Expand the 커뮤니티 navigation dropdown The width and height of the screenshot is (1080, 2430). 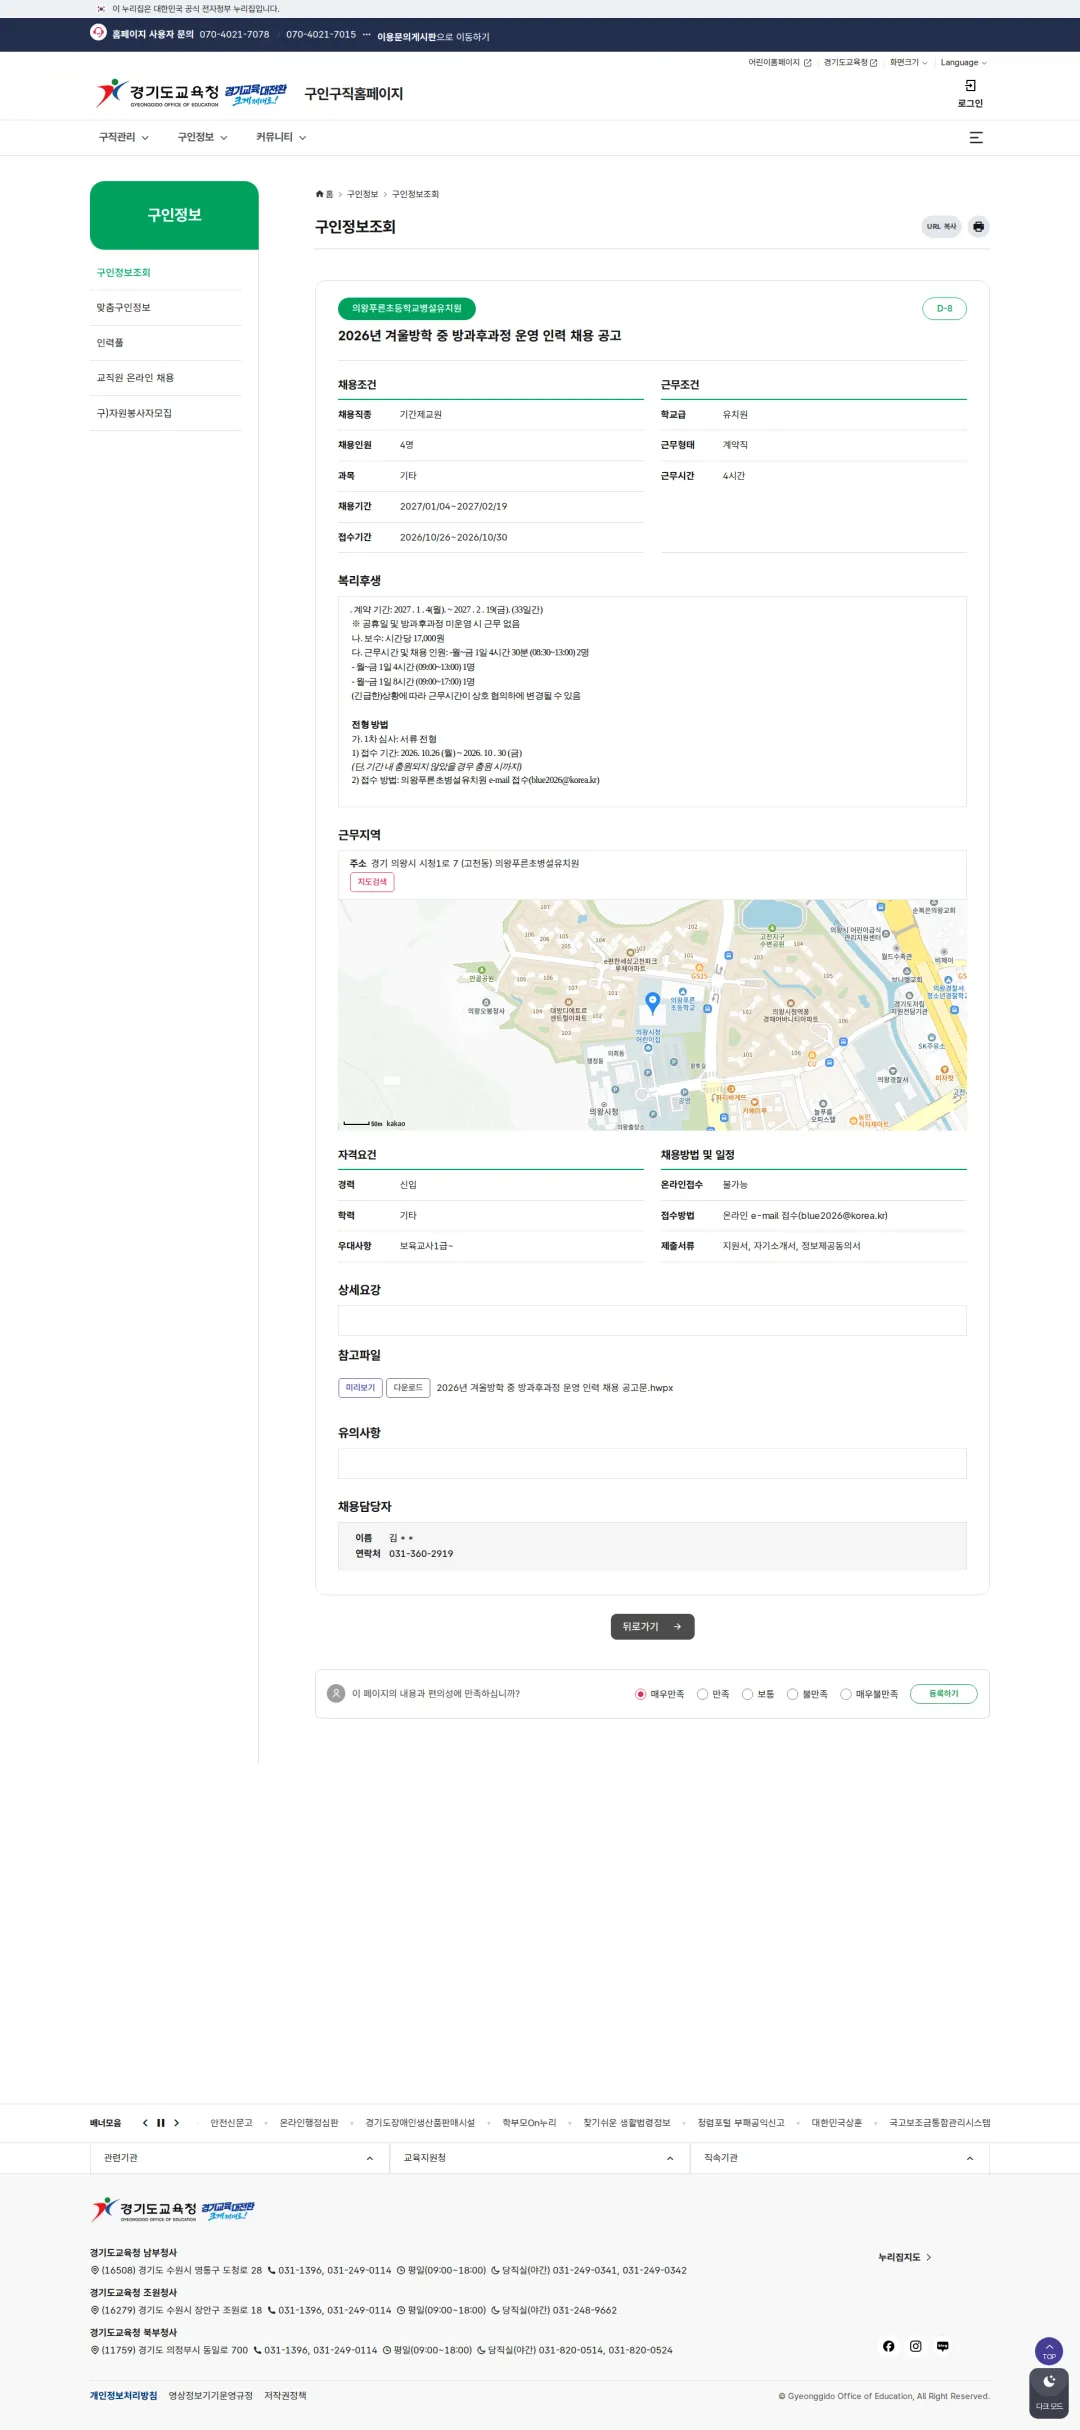coord(281,138)
